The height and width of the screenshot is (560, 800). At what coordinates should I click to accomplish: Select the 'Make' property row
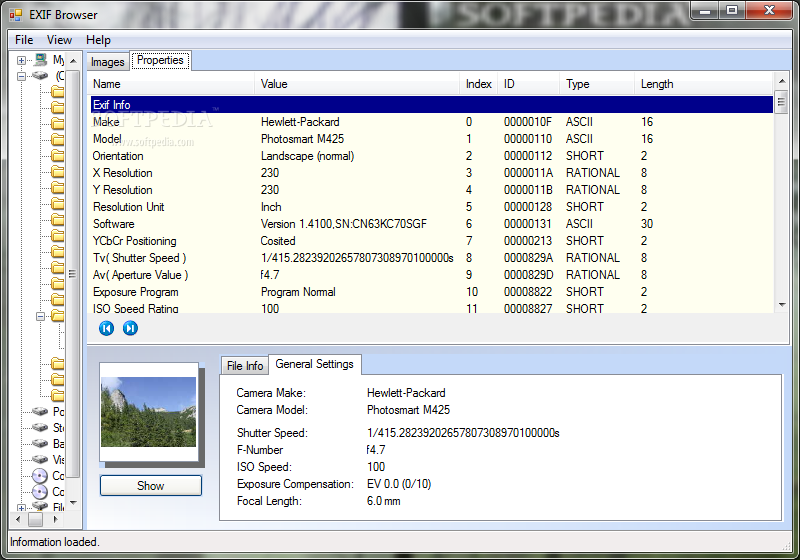(432, 122)
